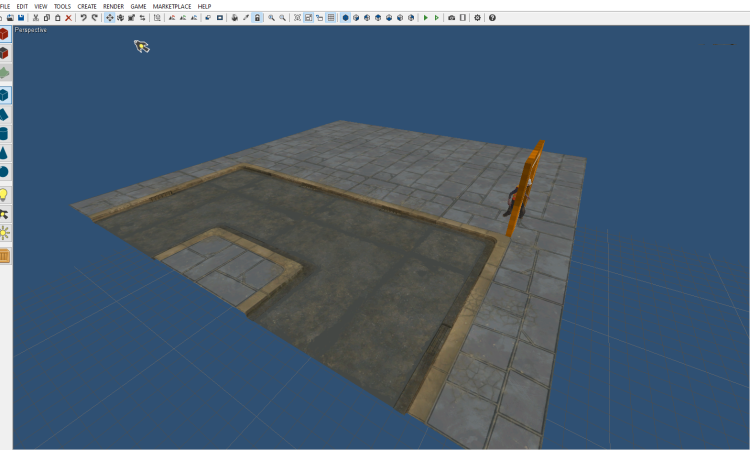Click the red delete X icon
The height and width of the screenshot is (450, 750).
(68, 18)
